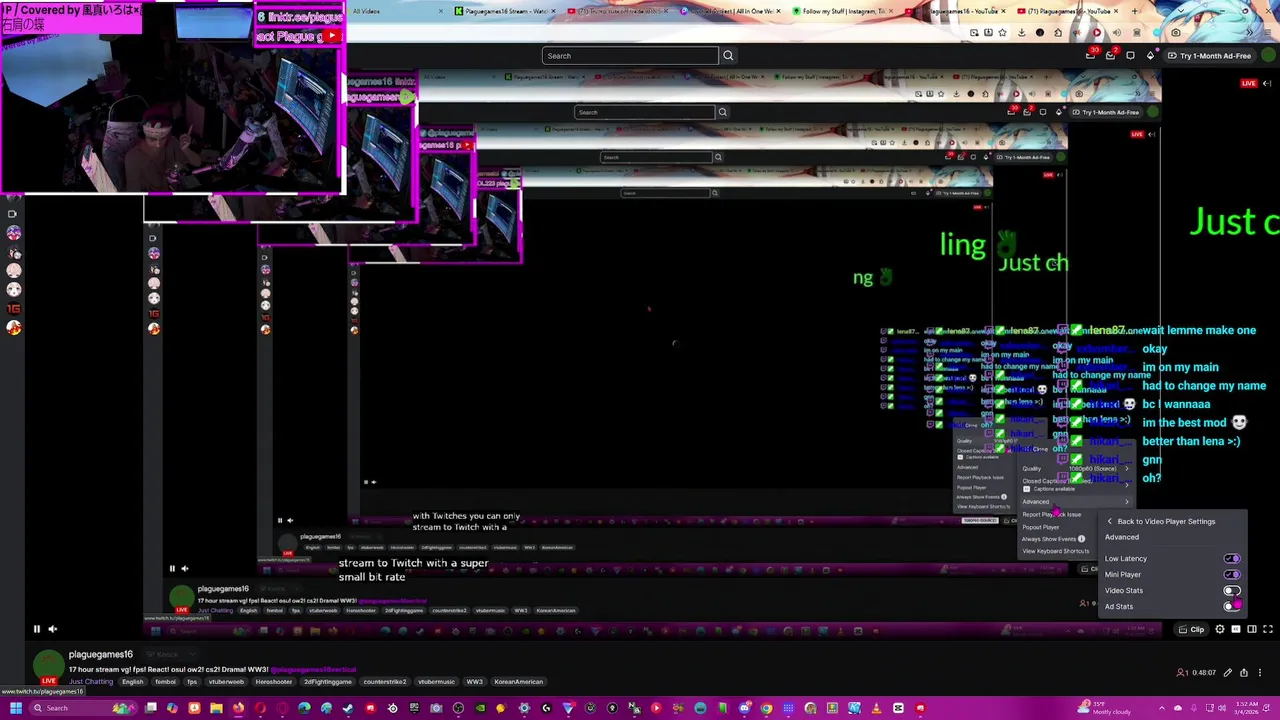Click the LIVE indicator at the player's top right
The image size is (1280, 720).
(x=1249, y=83)
